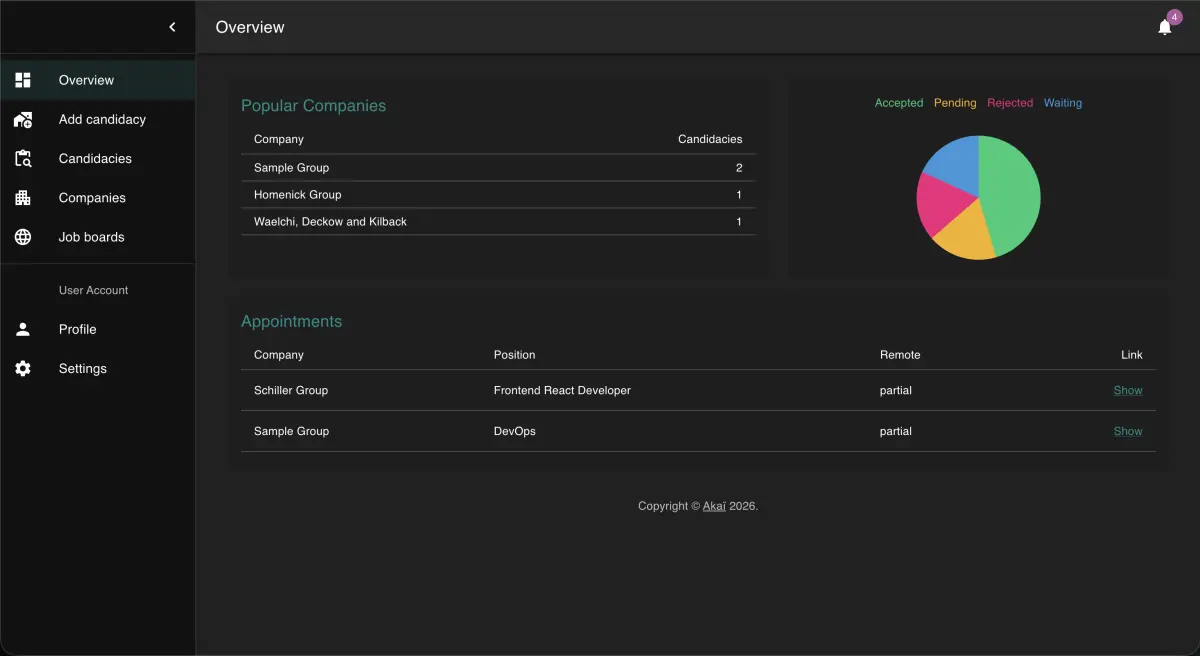The image size is (1200, 656).
Task: Click the Add candidacy icon
Action: click(x=23, y=119)
